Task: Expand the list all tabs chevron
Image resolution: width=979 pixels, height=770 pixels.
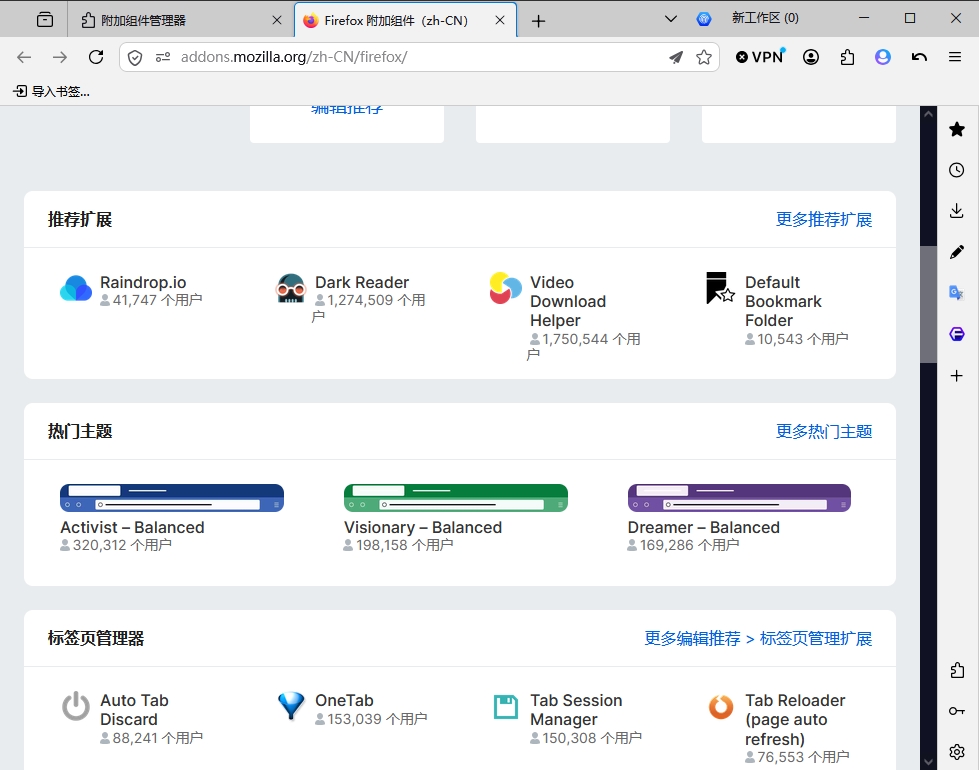Action: [x=671, y=19]
